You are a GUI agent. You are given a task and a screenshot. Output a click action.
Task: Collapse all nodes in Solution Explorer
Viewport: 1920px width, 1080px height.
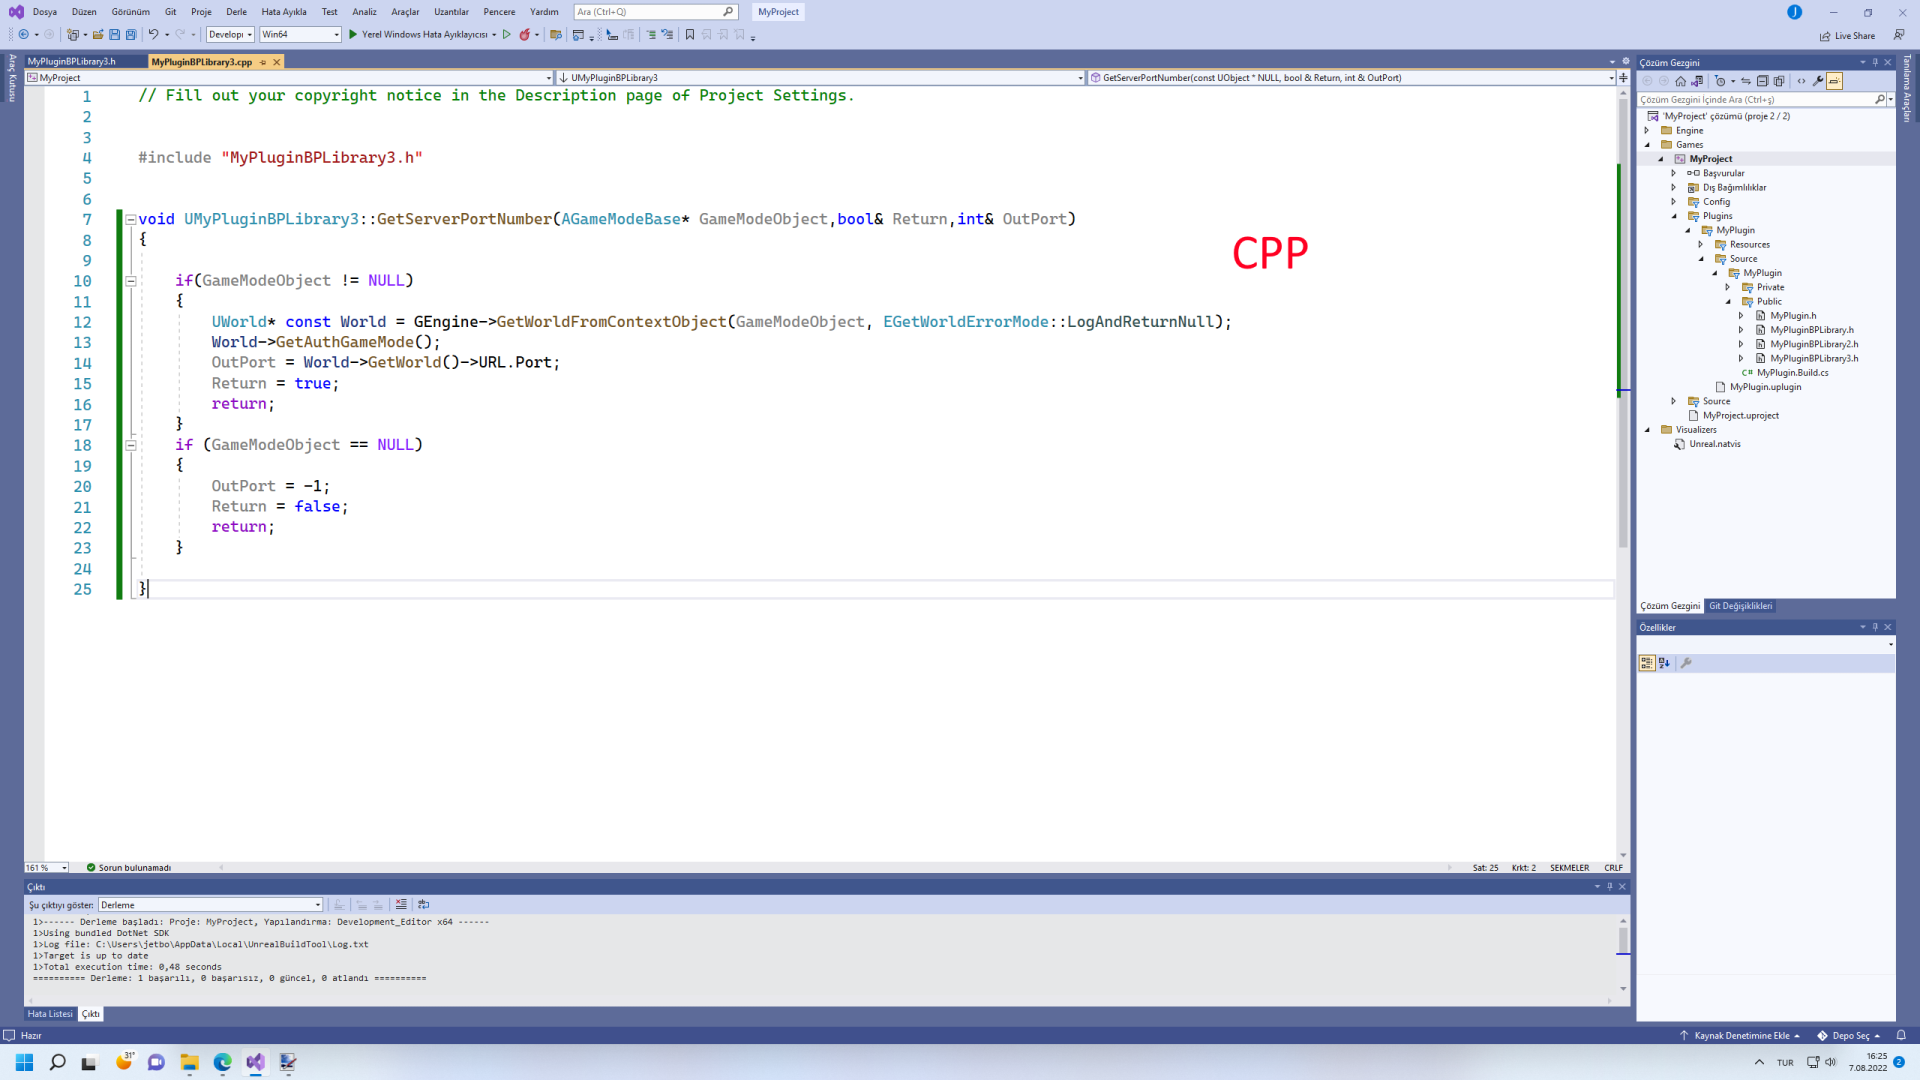pos(1762,81)
